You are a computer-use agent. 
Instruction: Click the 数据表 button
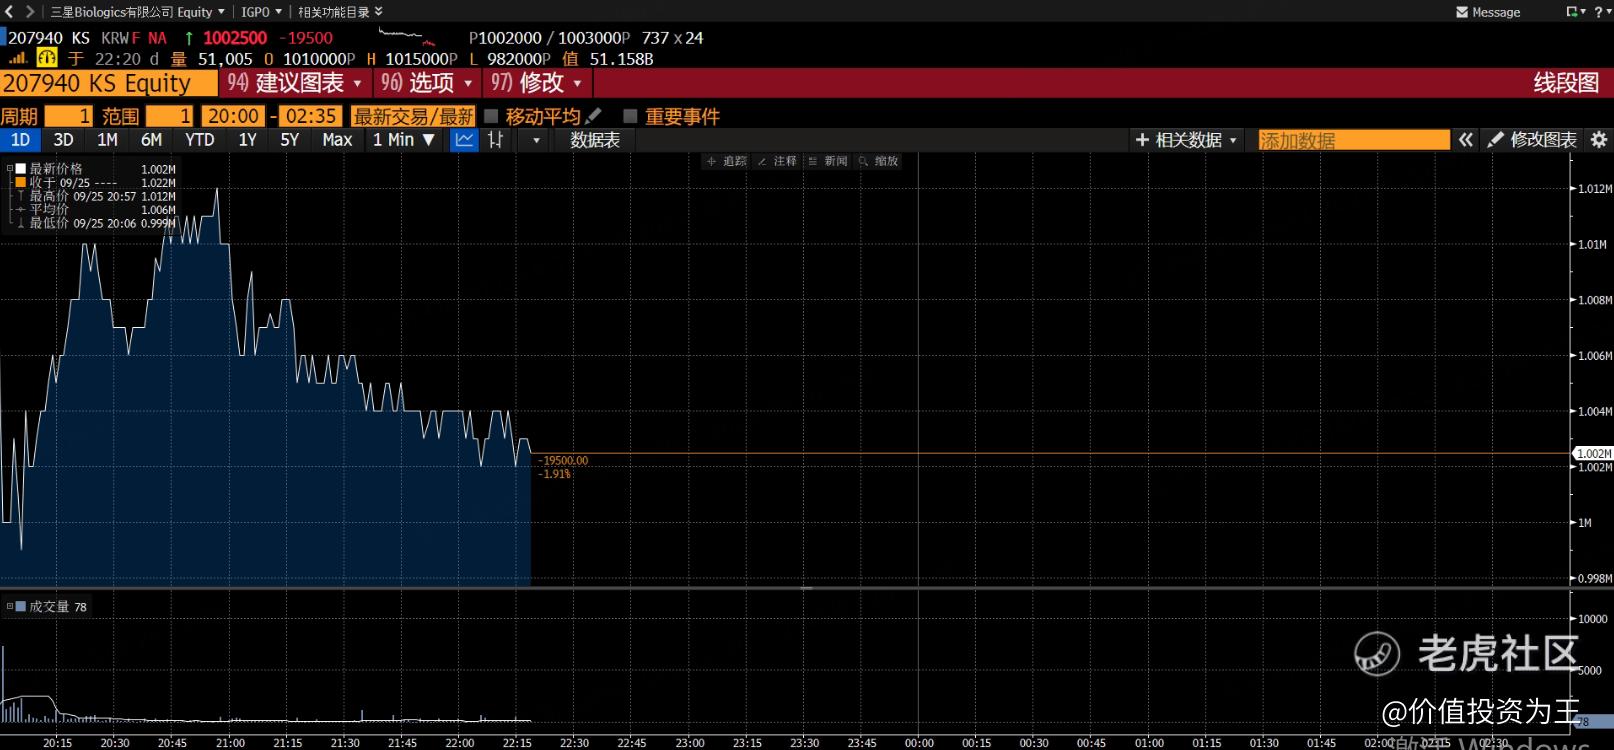point(595,140)
